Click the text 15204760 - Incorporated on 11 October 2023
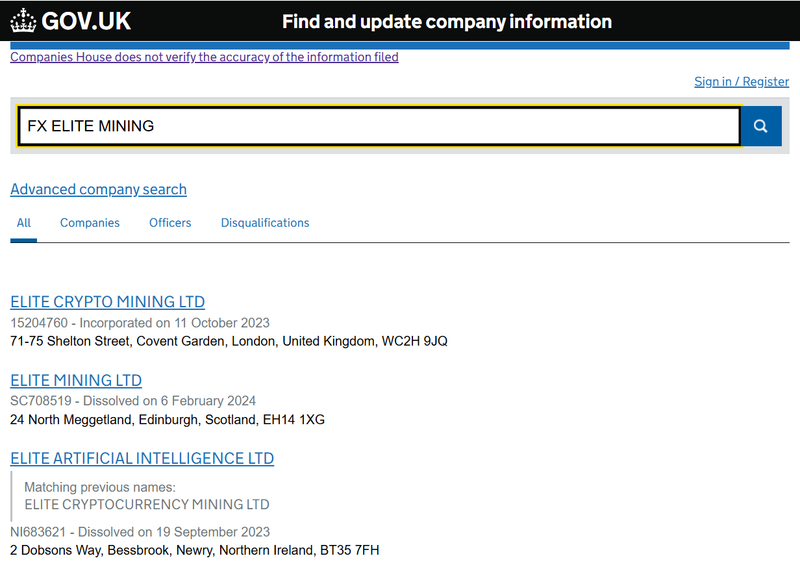Screen dimensions: 800x562 coord(140,323)
